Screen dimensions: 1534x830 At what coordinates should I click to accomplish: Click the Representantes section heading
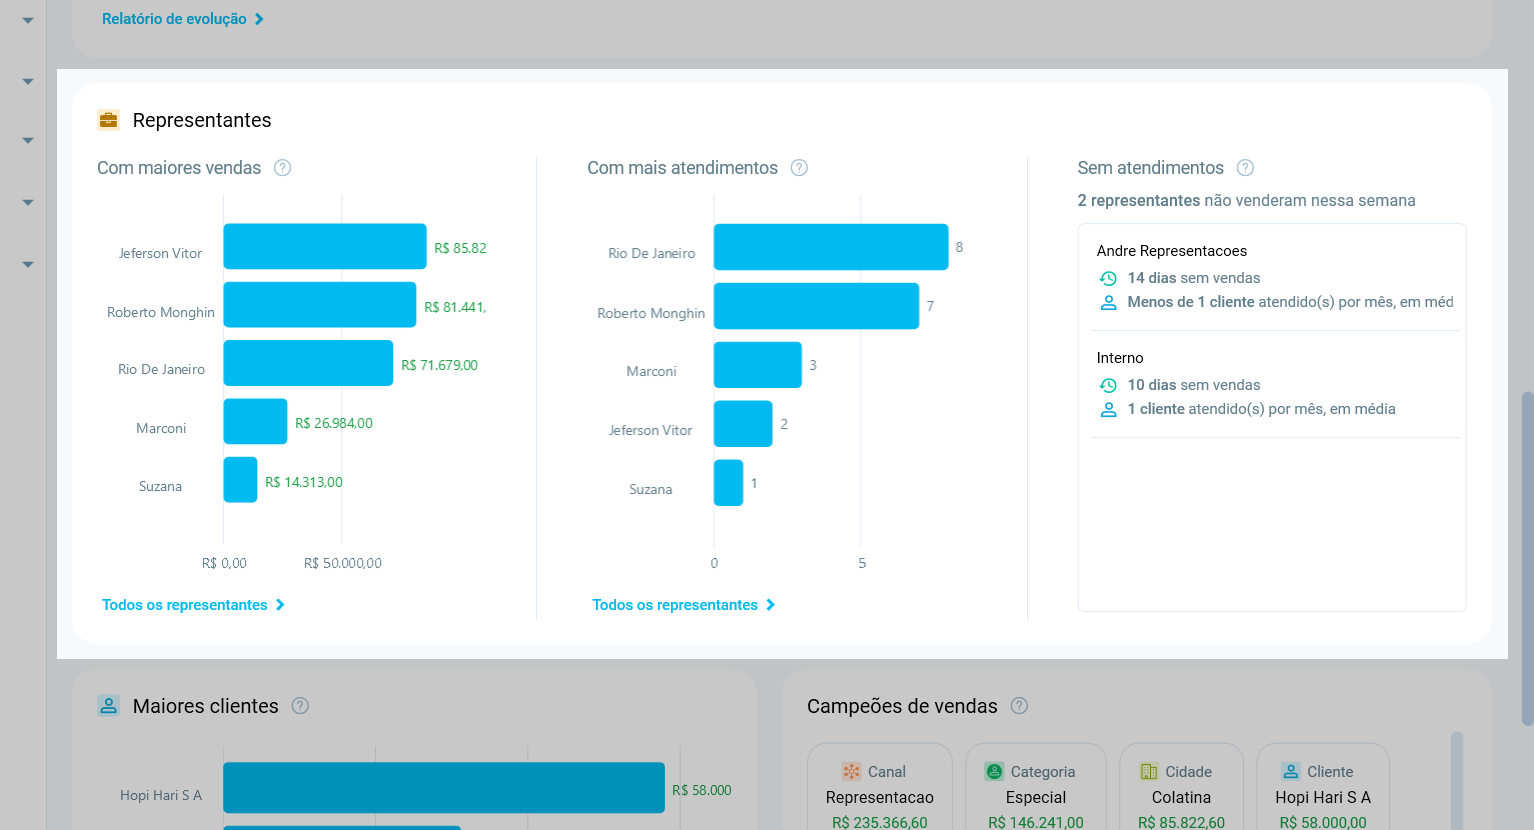202,120
